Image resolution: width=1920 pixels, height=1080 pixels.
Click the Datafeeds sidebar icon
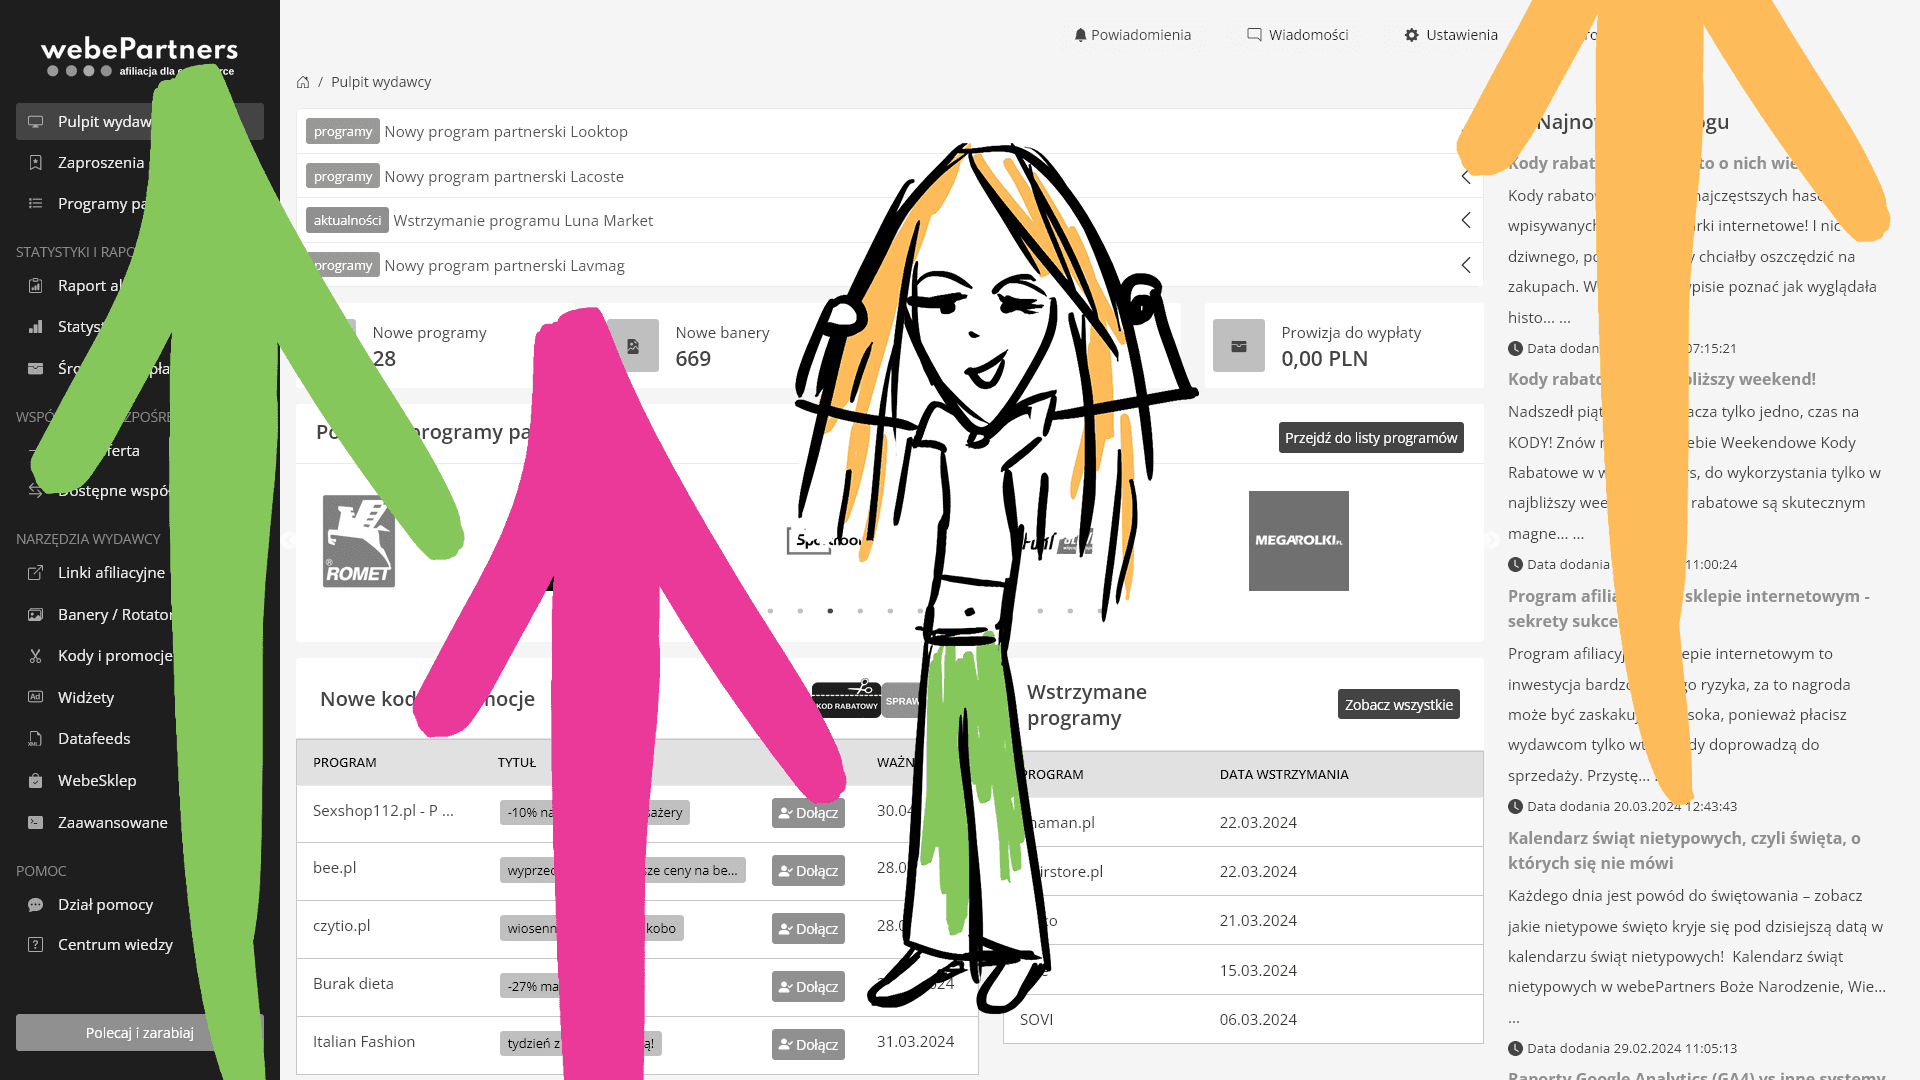pos(36,739)
